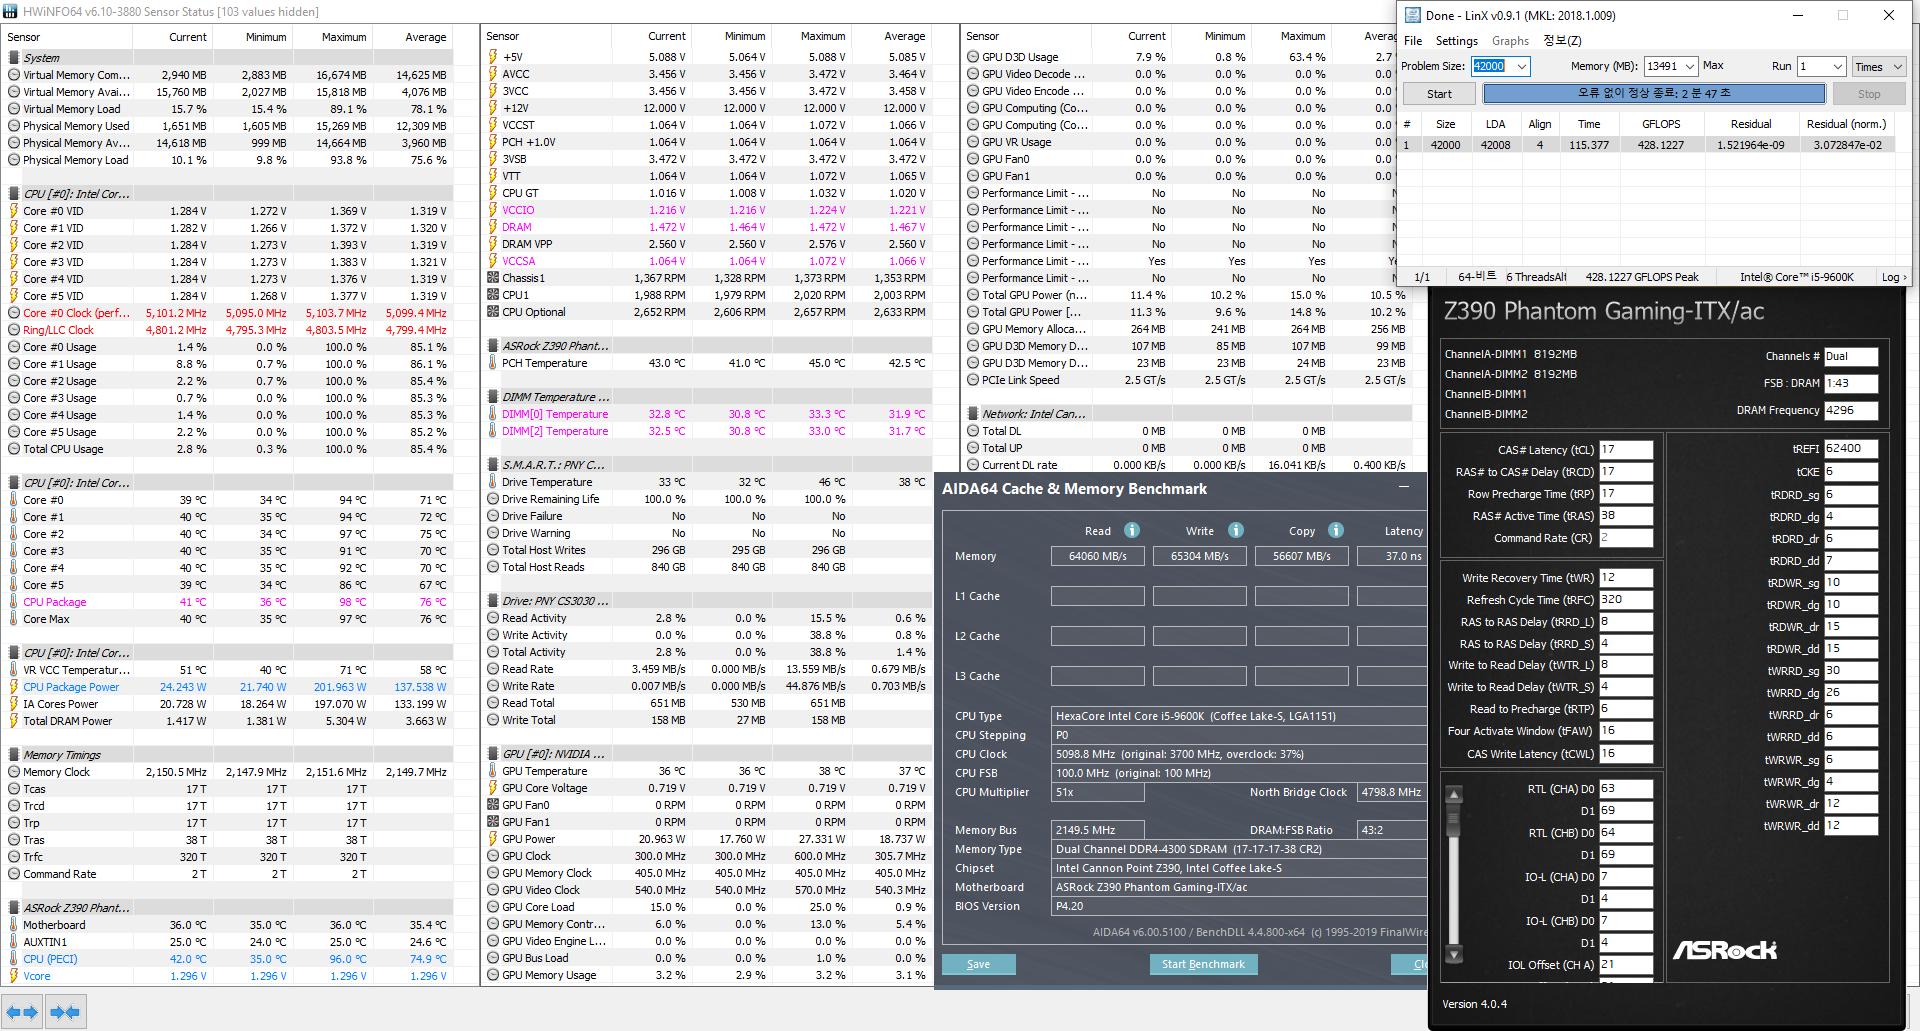Image resolution: width=1920 pixels, height=1031 pixels.
Task: Click the fan icon beside Chassis1
Action: click(493, 278)
